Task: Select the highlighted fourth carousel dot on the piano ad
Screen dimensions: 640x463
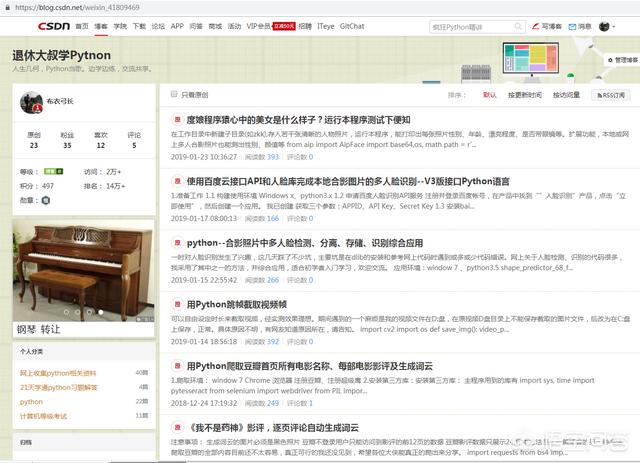Action: tap(101, 312)
